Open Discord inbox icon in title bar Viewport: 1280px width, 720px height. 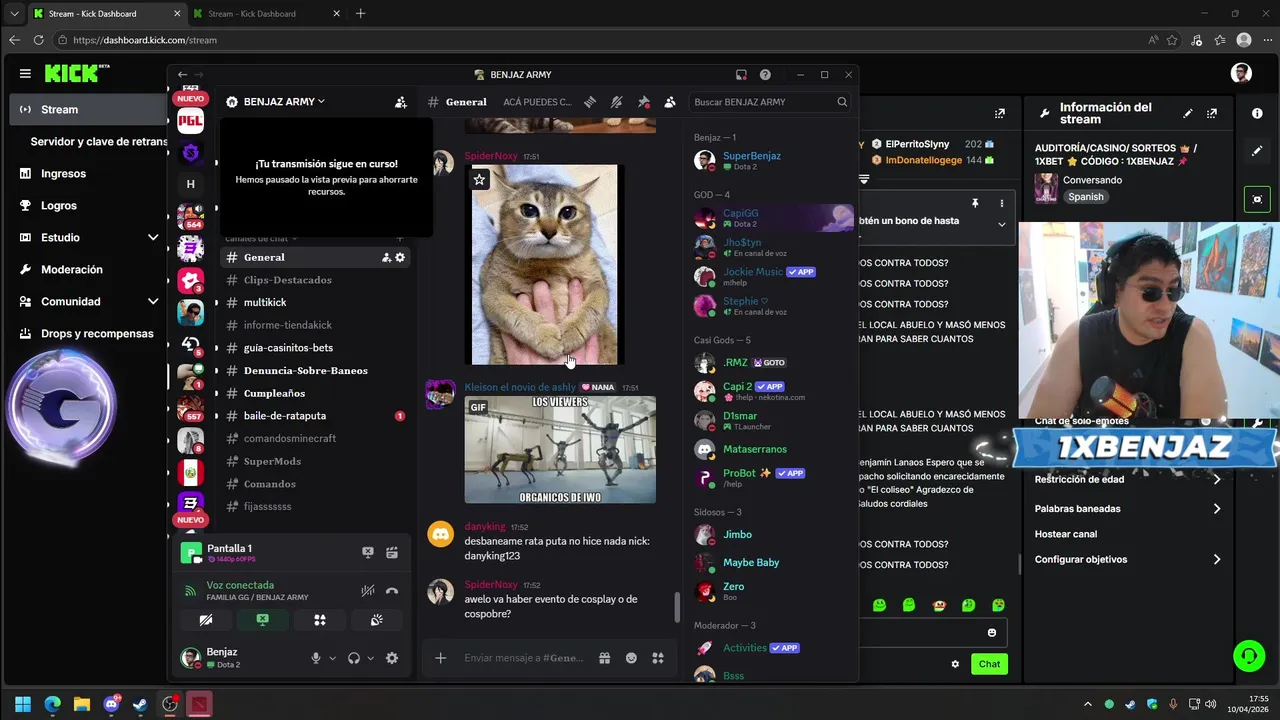coord(741,75)
